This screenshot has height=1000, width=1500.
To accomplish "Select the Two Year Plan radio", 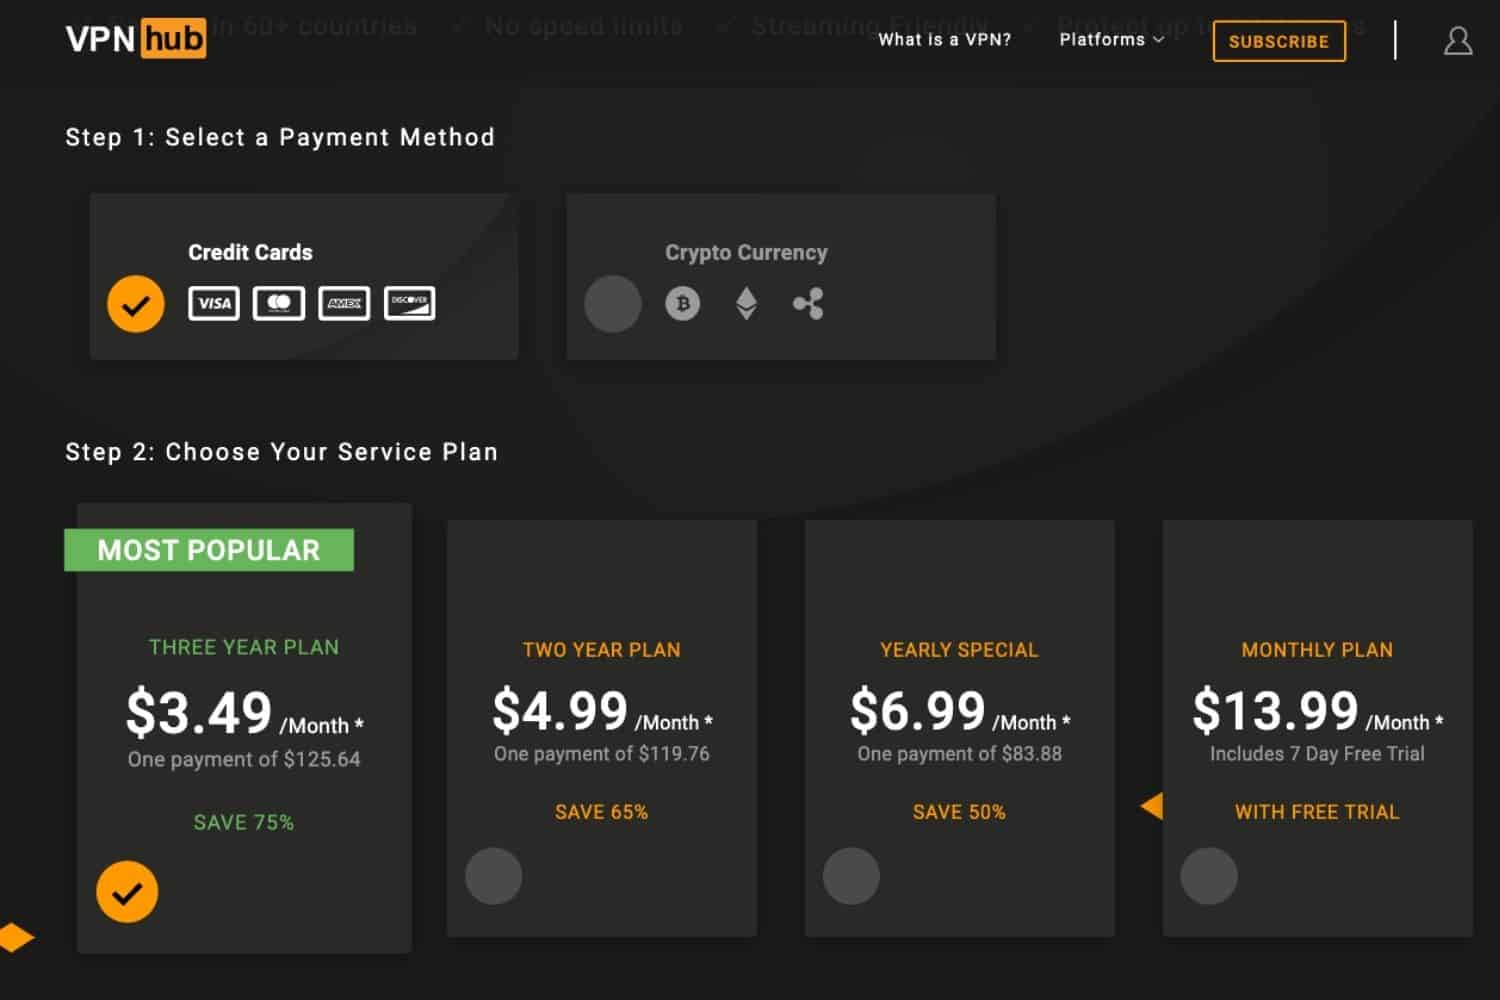I will click(494, 876).
